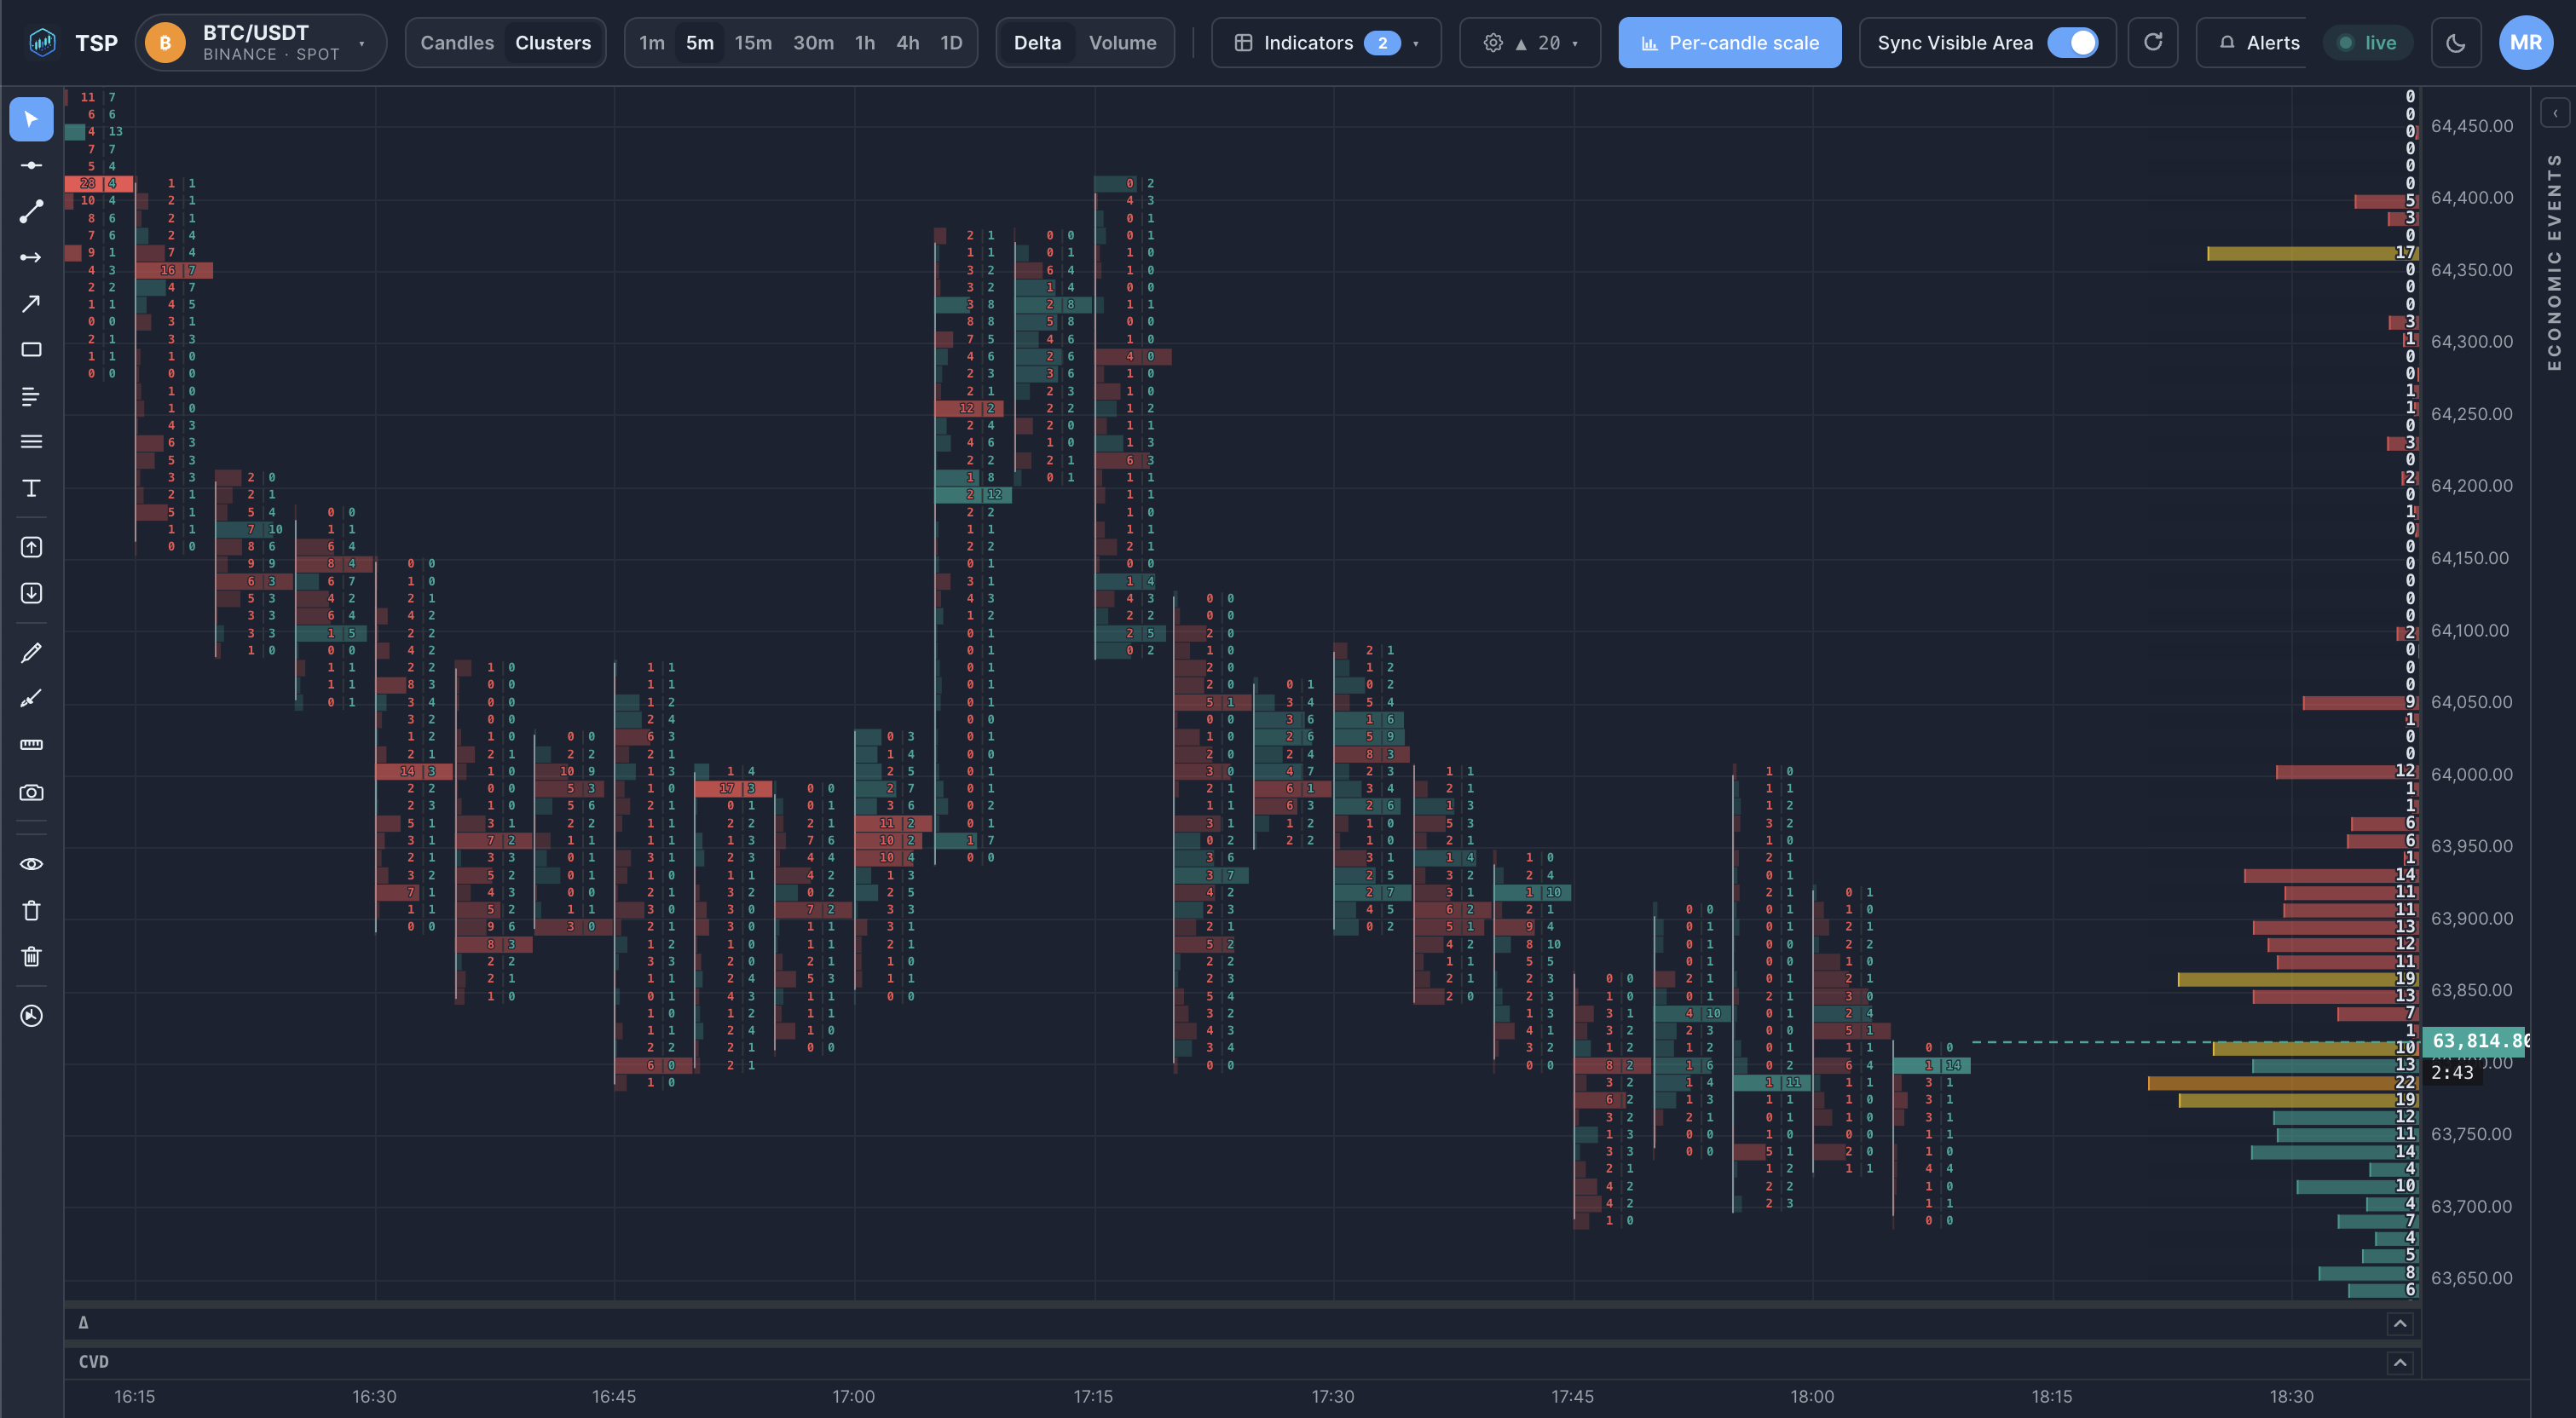Switch to Clusters view

(553, 43)
